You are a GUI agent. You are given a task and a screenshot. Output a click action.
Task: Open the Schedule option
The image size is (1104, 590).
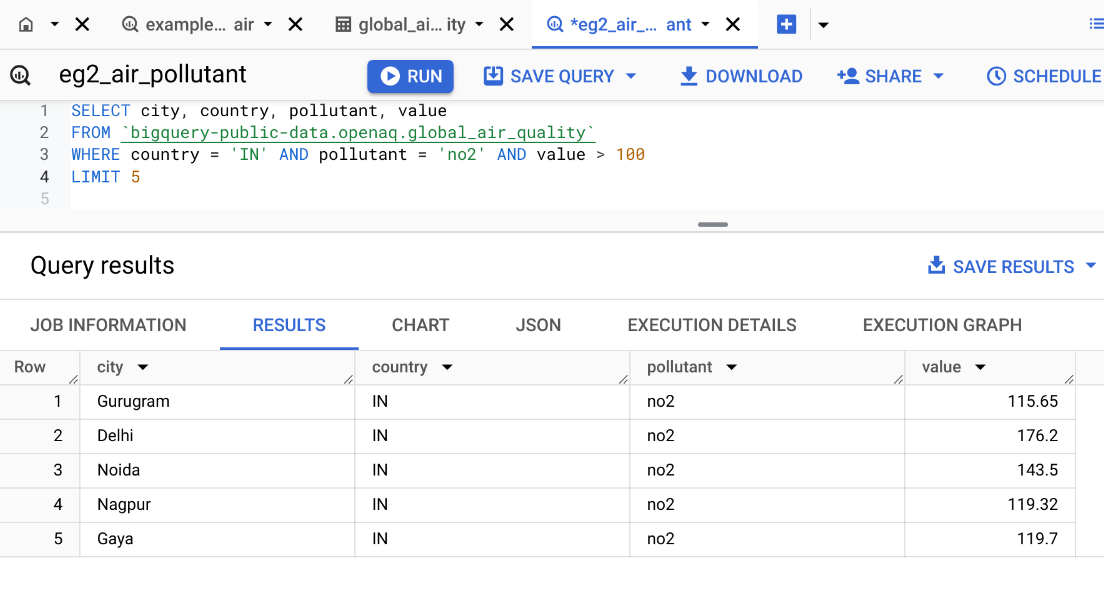(x=1043, y=76)
